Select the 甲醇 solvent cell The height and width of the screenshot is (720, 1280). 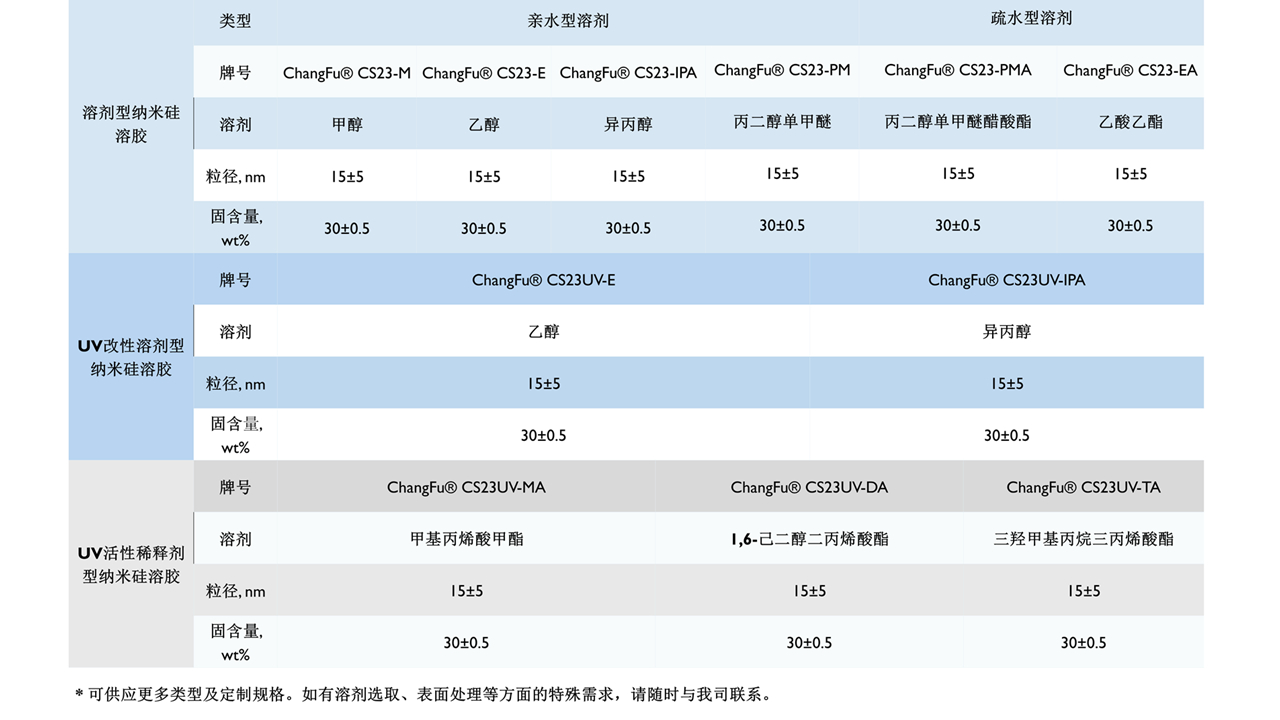point(346,125)
